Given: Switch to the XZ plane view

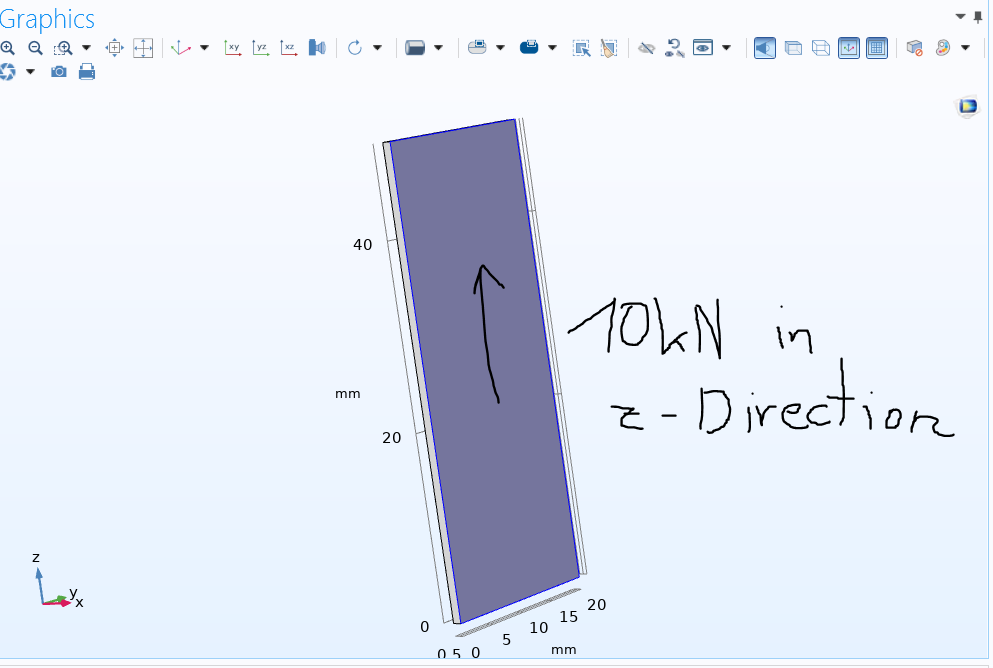Looking at the screenshot, I should click(x=289, y=47).
